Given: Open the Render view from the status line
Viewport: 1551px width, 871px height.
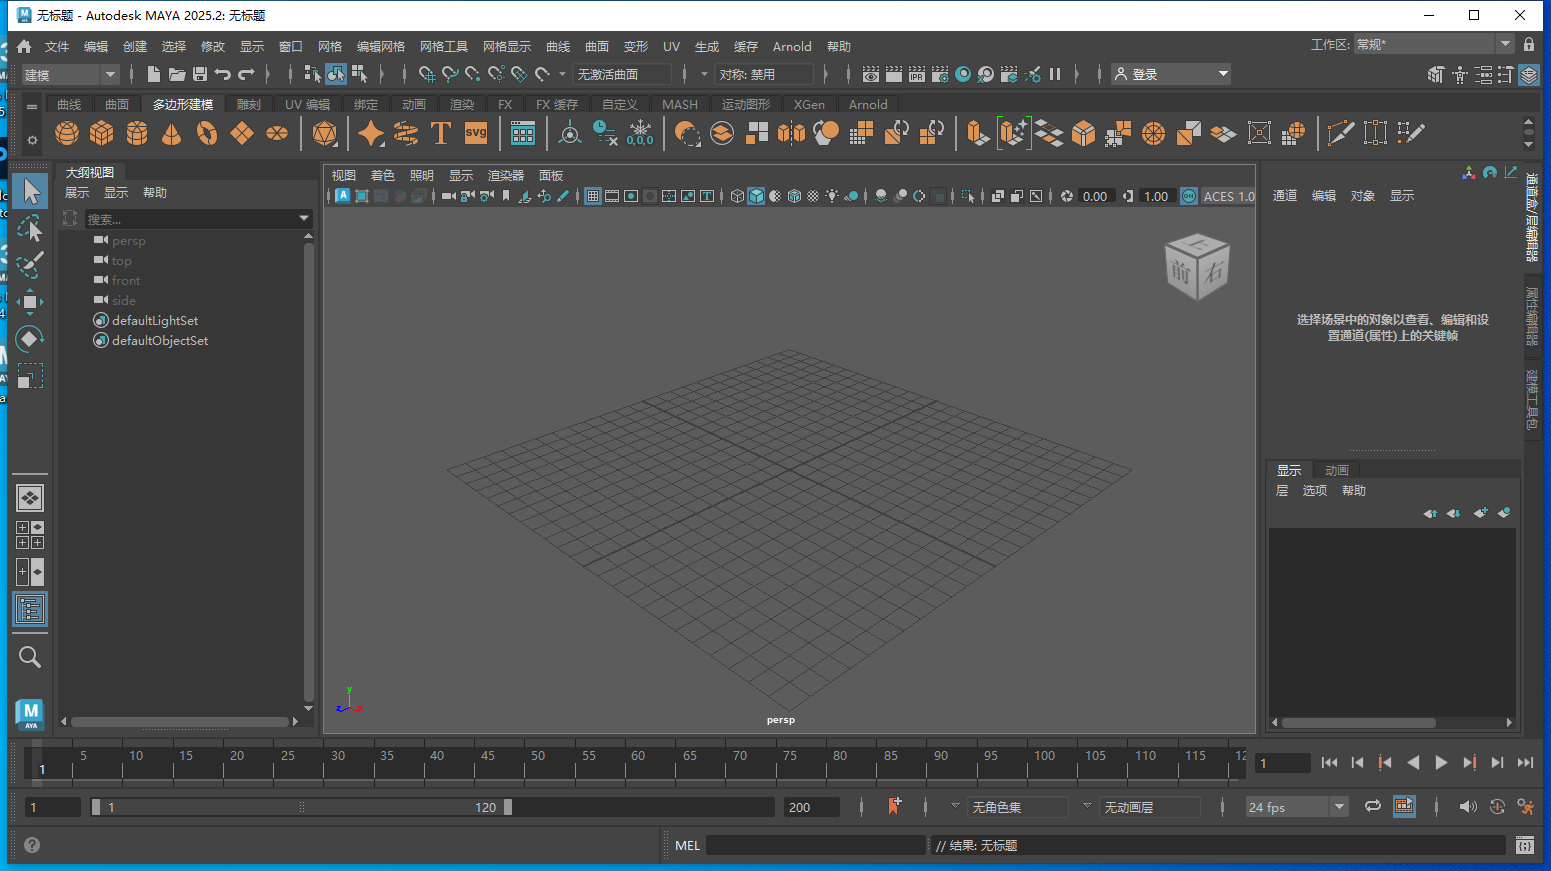Looking at the screenshot, I should click(x=871, y=73).
